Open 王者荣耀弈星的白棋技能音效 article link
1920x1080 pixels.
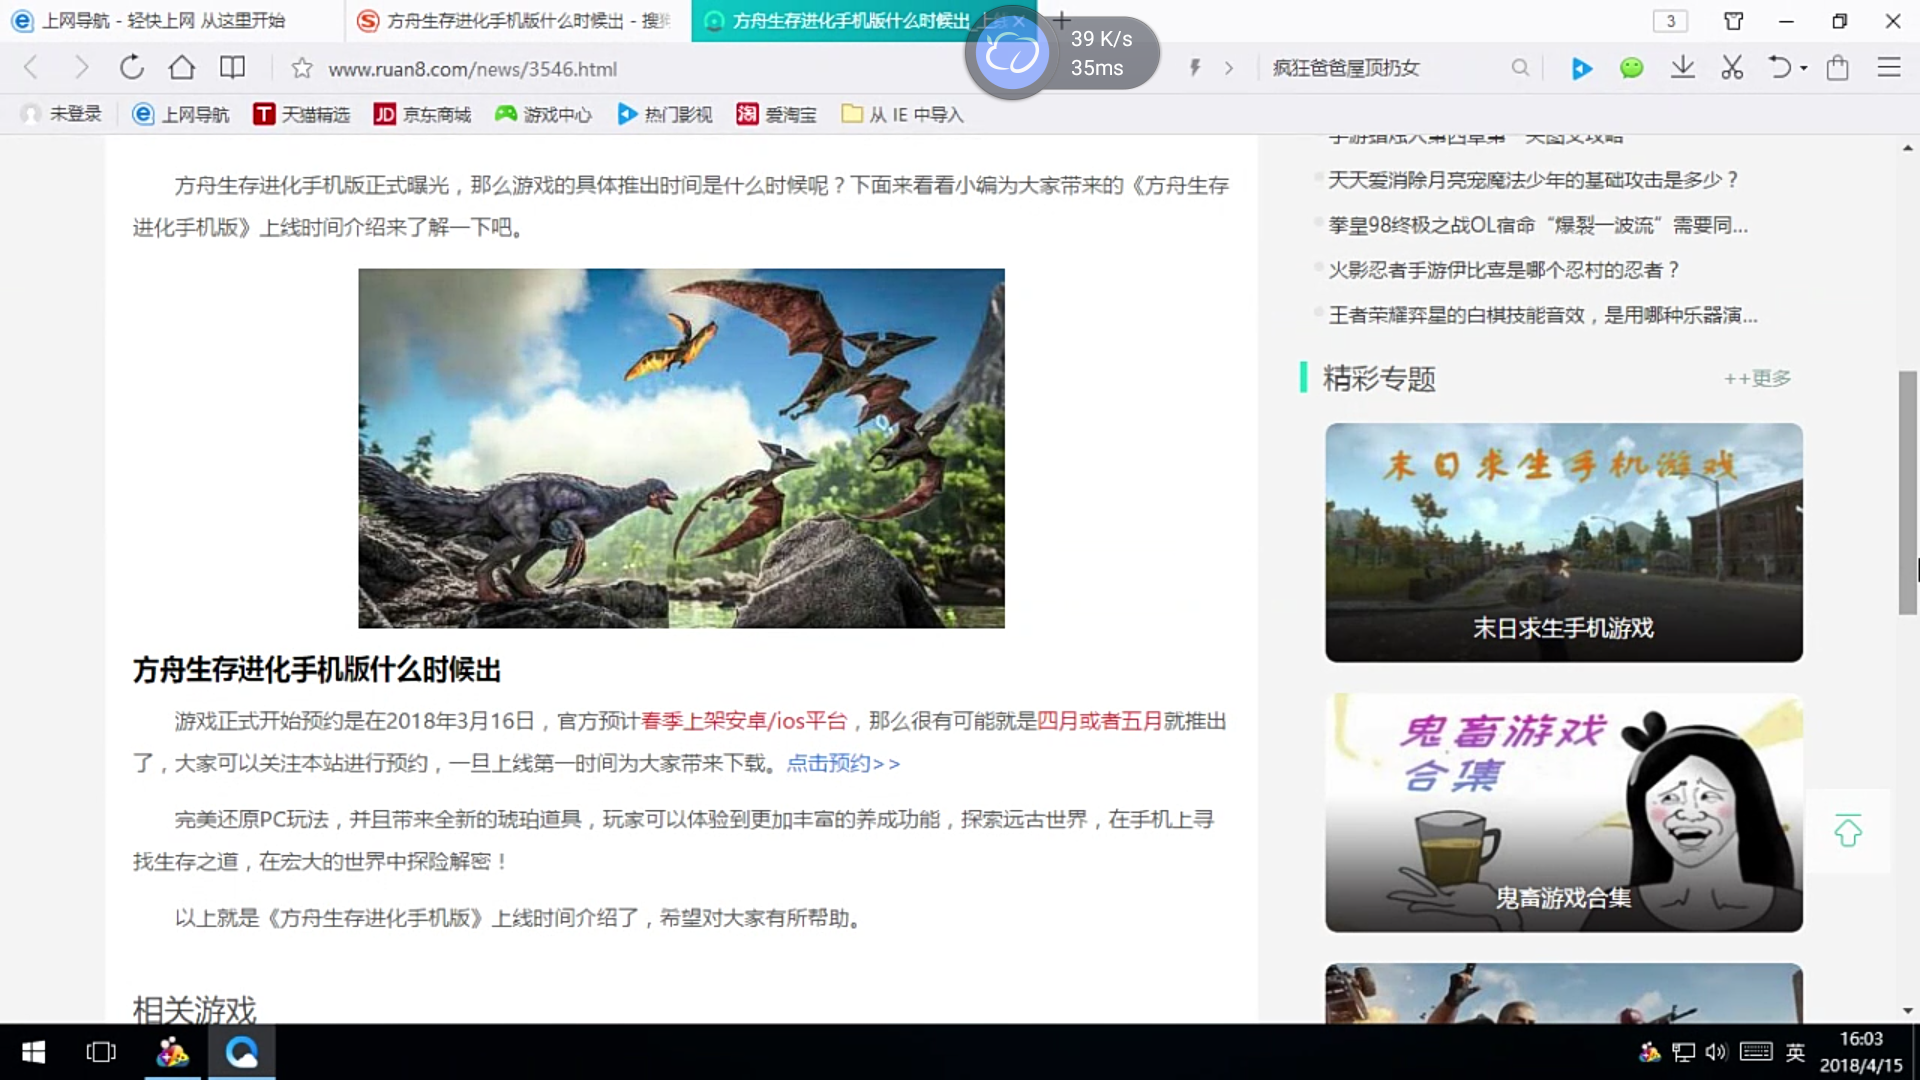tap(1543, 315)
